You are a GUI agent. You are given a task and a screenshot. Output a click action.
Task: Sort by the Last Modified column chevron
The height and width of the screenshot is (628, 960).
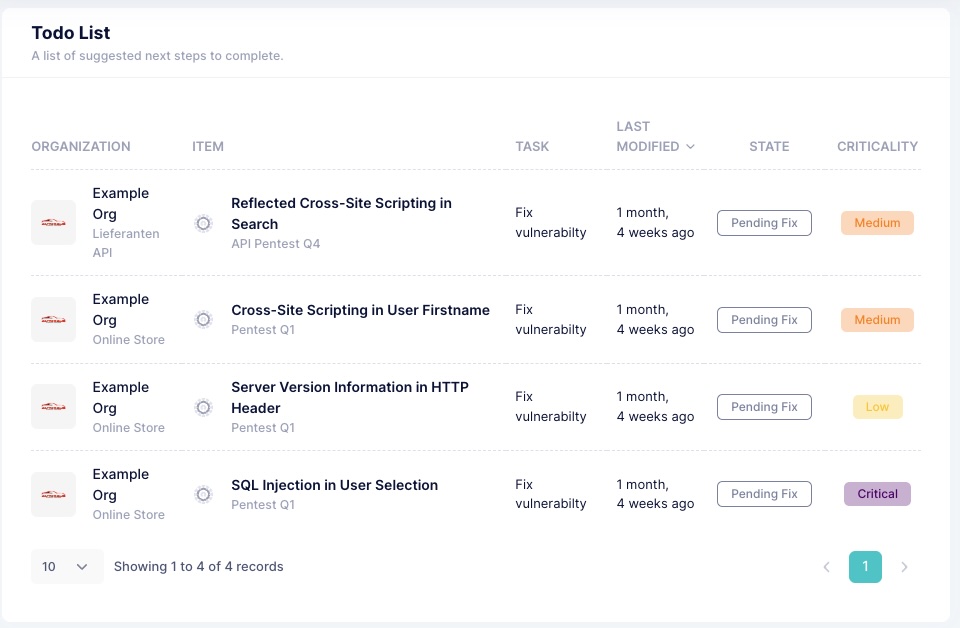coord(691,146)
